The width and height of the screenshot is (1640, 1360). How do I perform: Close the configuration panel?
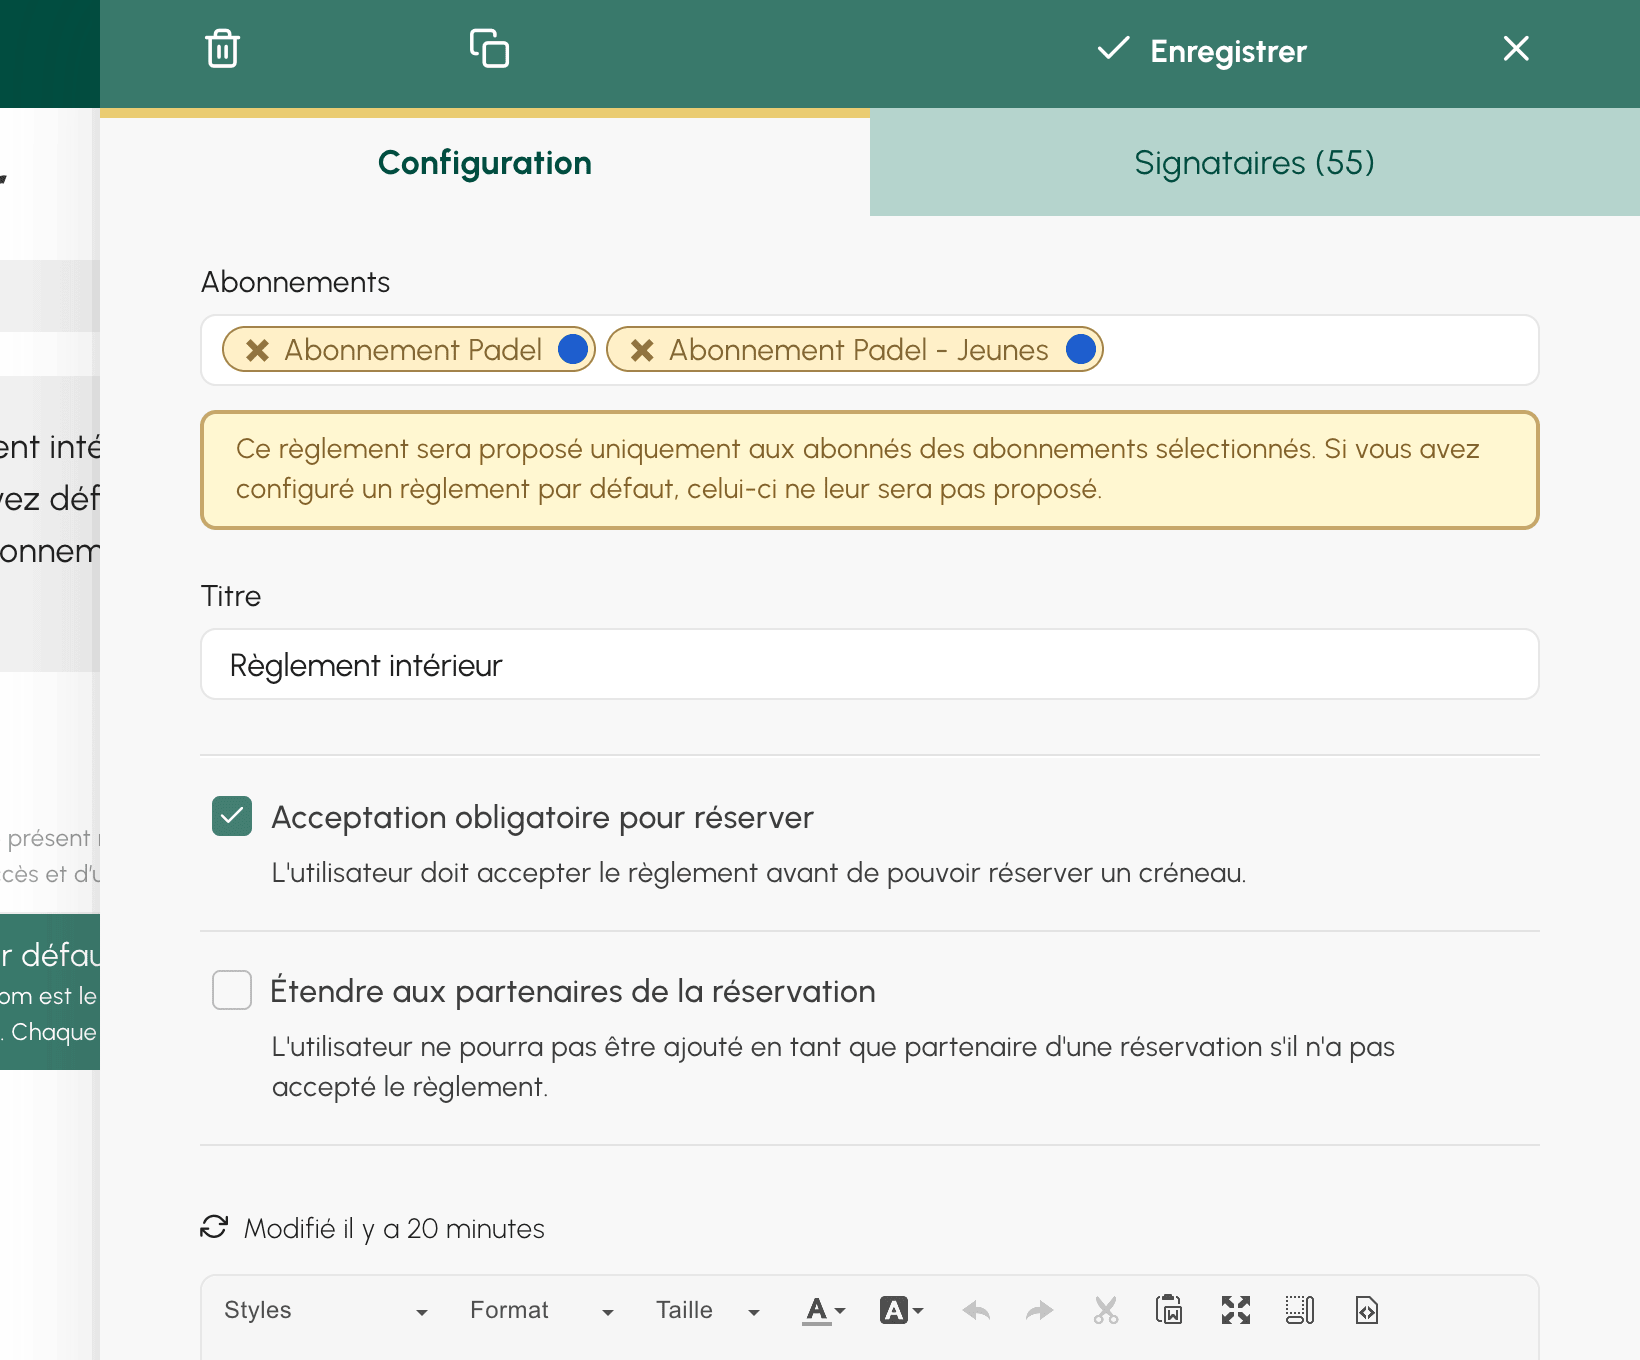[x=1516, y=49]
